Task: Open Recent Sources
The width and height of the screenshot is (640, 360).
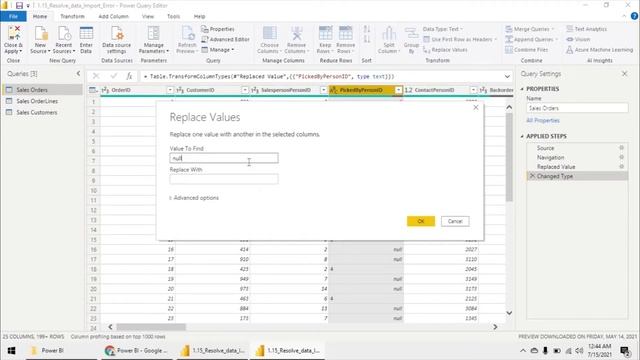Action: pos(64,40)
